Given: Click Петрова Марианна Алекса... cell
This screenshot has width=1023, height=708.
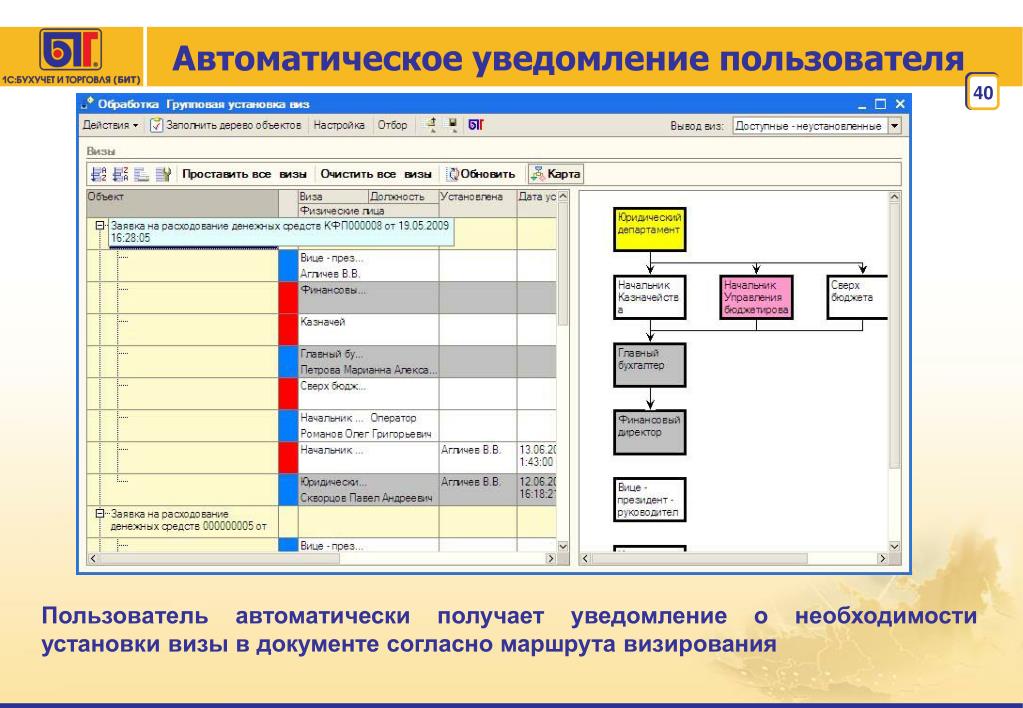Looking at the screenshot, I should coord(369,370).
